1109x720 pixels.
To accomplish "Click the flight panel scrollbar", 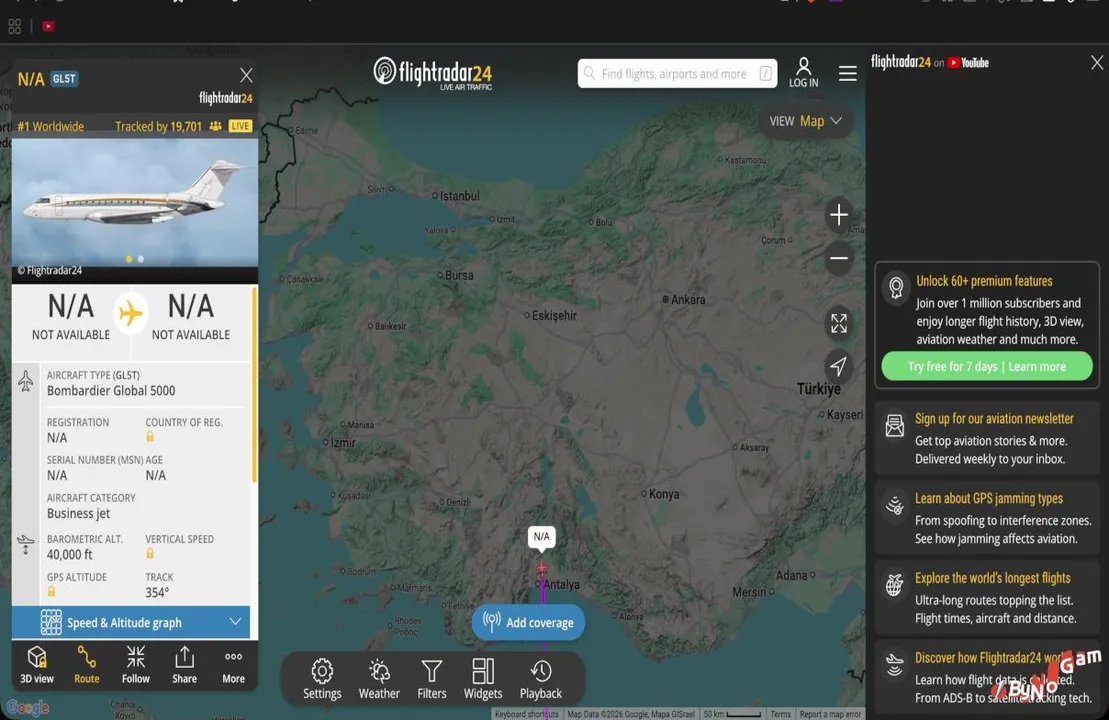I will coord(254,385).
